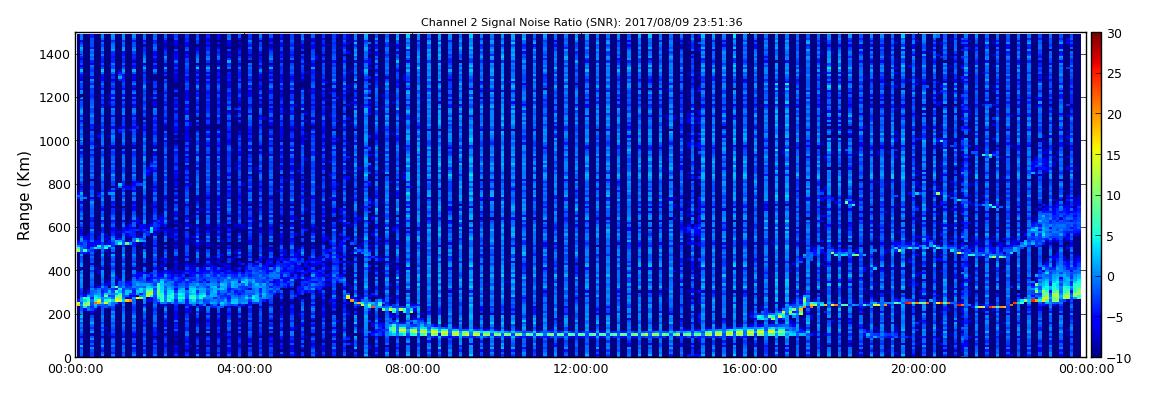
Task: Click the dark blue bottom of the colorbar
Action: click(x=1096, y=351)
